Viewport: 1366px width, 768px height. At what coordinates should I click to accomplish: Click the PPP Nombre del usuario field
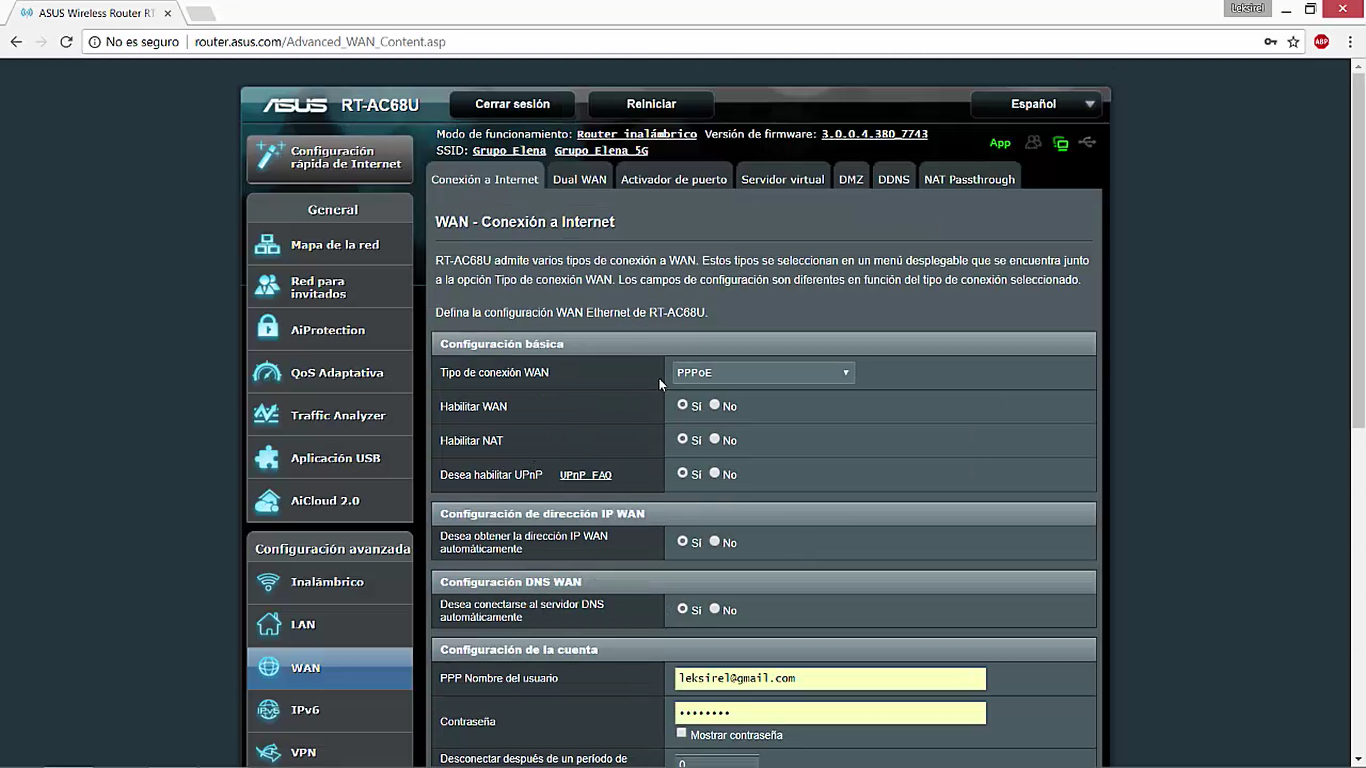coord(830,678)
